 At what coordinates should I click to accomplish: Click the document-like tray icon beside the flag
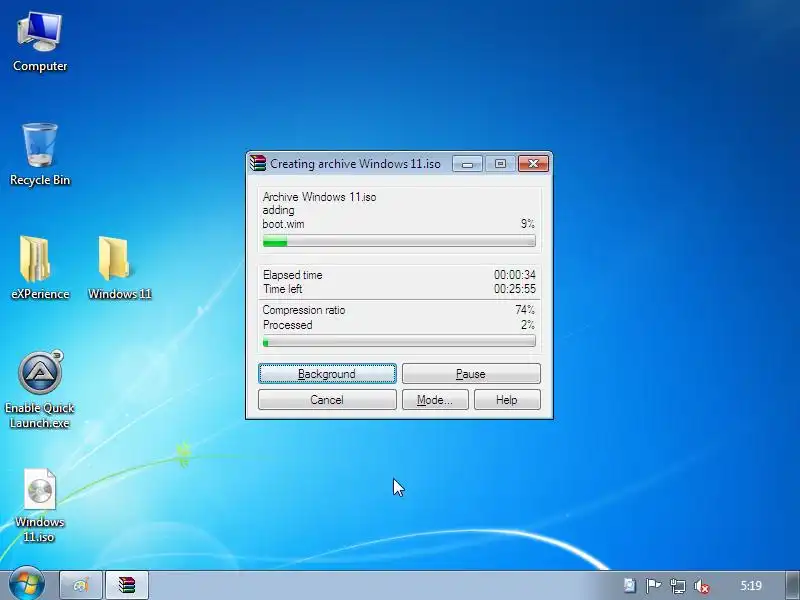coord(630,585)
